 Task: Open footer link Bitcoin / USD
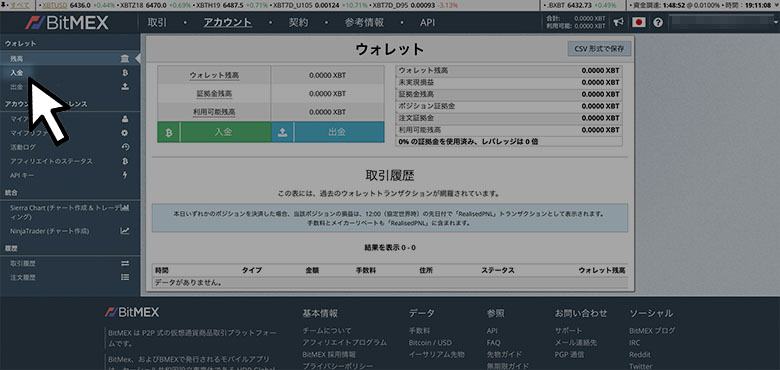click(430, 343)
